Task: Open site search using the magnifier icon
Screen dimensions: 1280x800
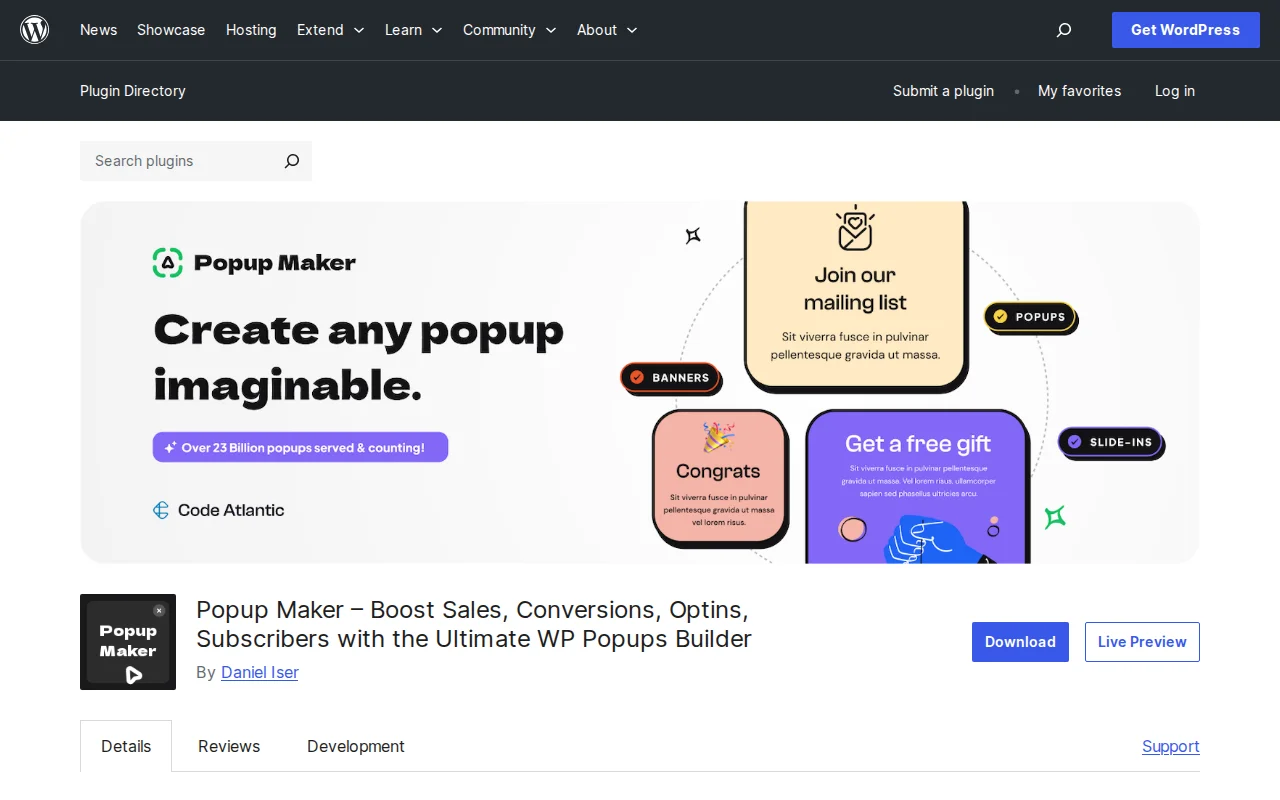Action: (x=1063, y=30)
